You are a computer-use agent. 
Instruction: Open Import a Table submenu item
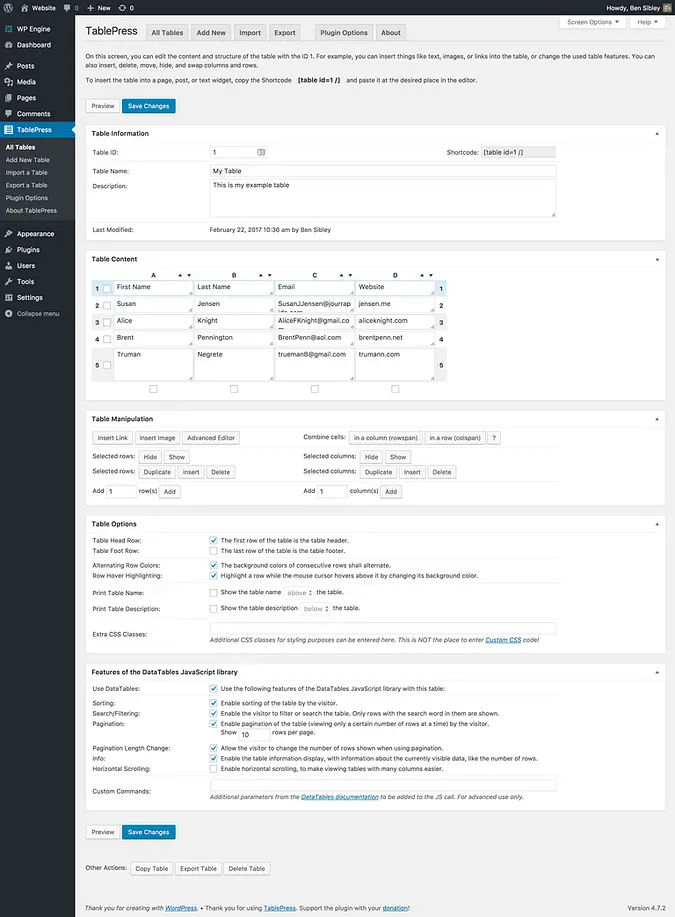pos(27,173)
